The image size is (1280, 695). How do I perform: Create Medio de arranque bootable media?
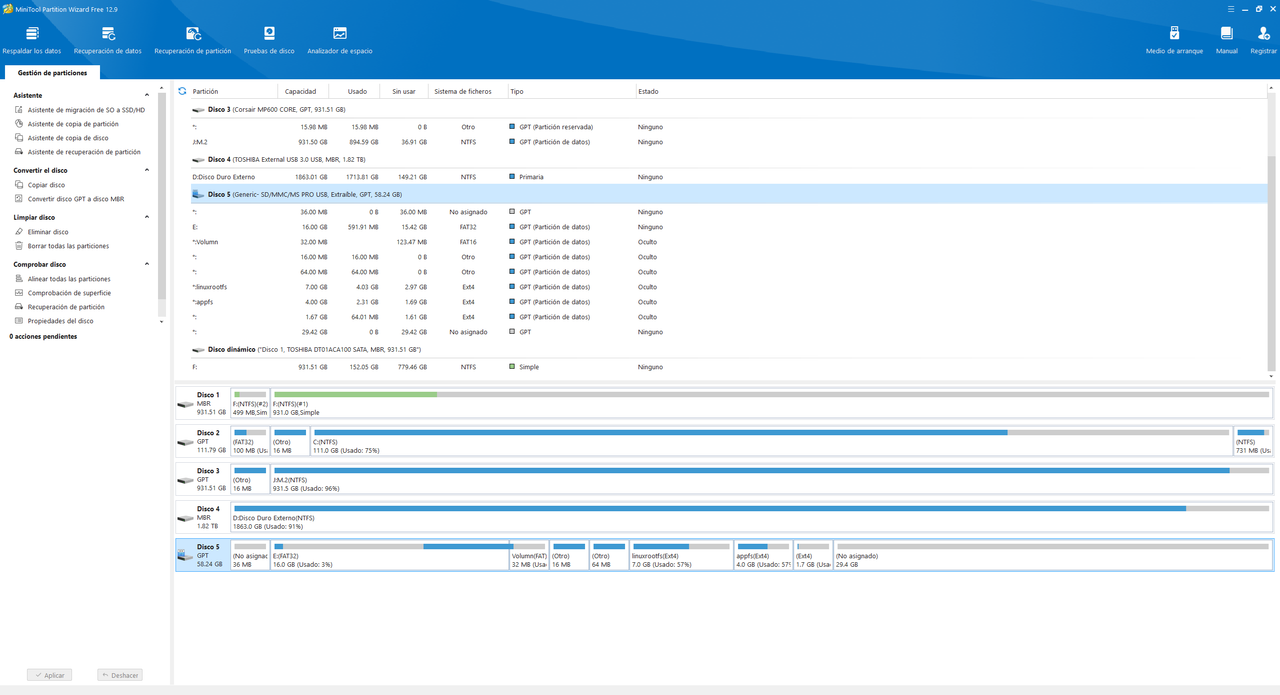pyautogui.click(x=1175, y=40)
